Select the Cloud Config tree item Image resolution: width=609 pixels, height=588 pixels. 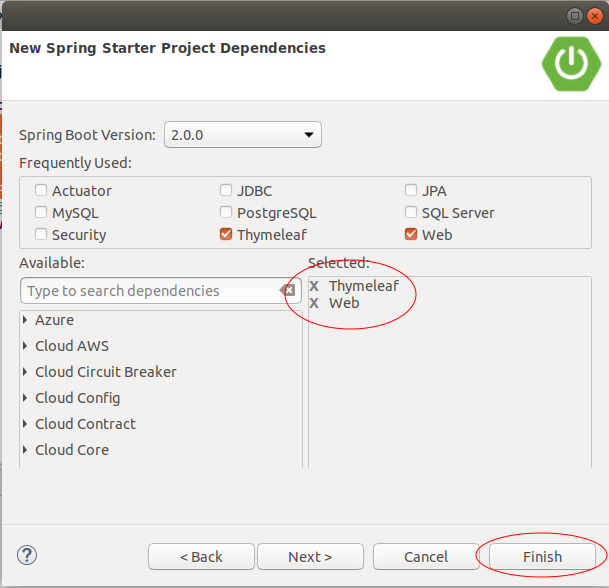[78, 398]
